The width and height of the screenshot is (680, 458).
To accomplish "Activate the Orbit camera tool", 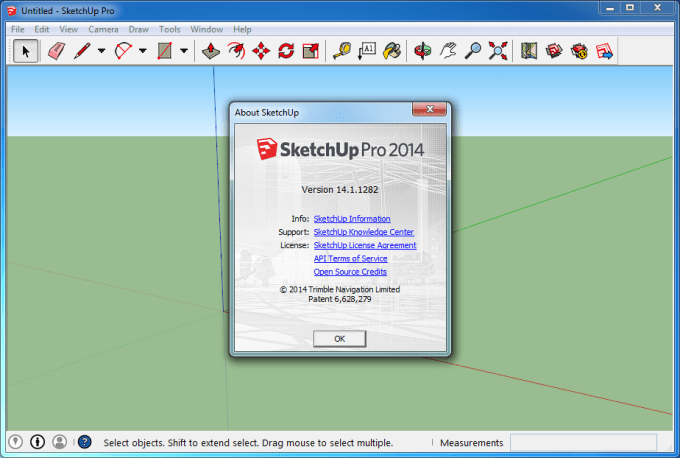I will 423,51.
